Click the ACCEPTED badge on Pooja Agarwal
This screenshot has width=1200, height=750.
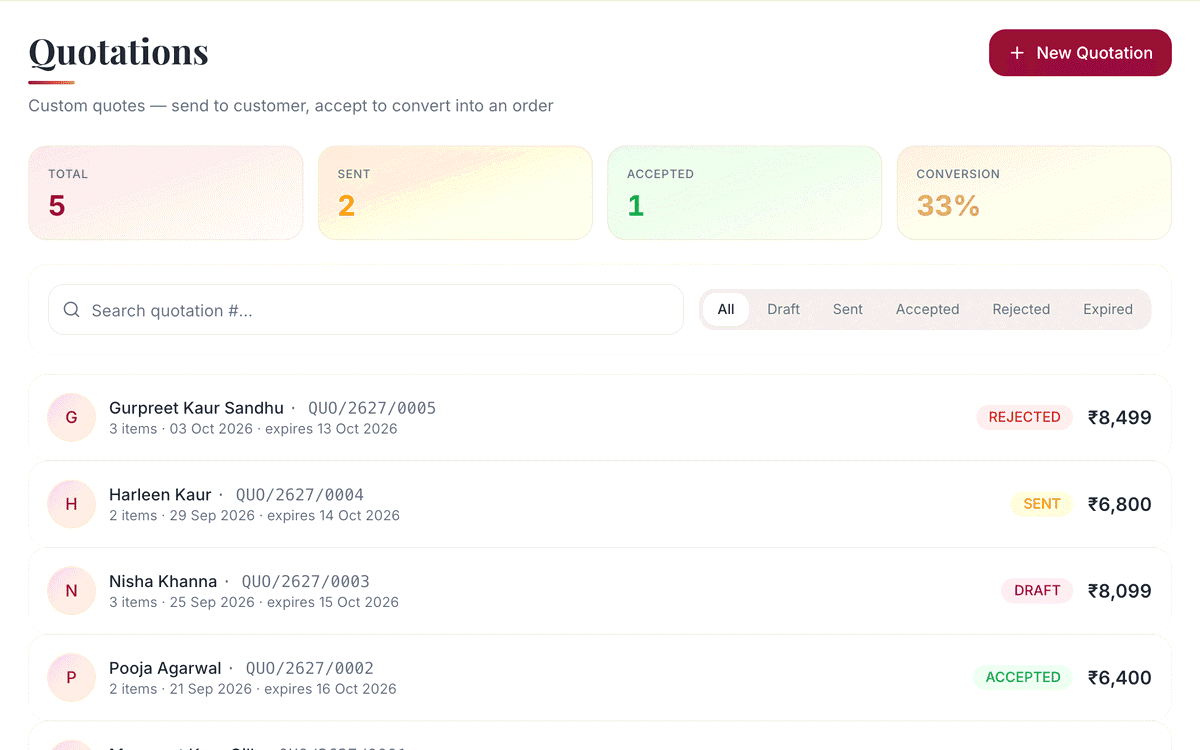coord(1023,678)
